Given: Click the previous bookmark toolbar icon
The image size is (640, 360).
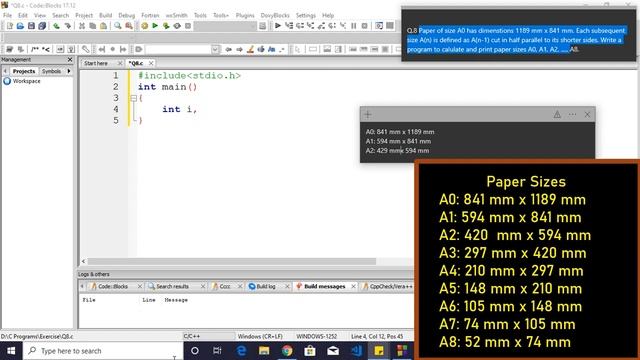Looking at the screenshot, I should click(102, 49).
